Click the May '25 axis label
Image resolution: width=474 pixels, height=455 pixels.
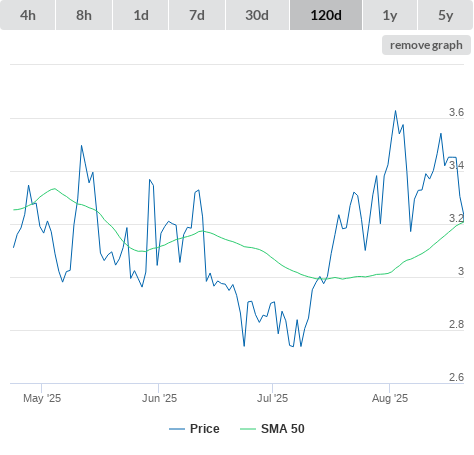click(42, 398)
